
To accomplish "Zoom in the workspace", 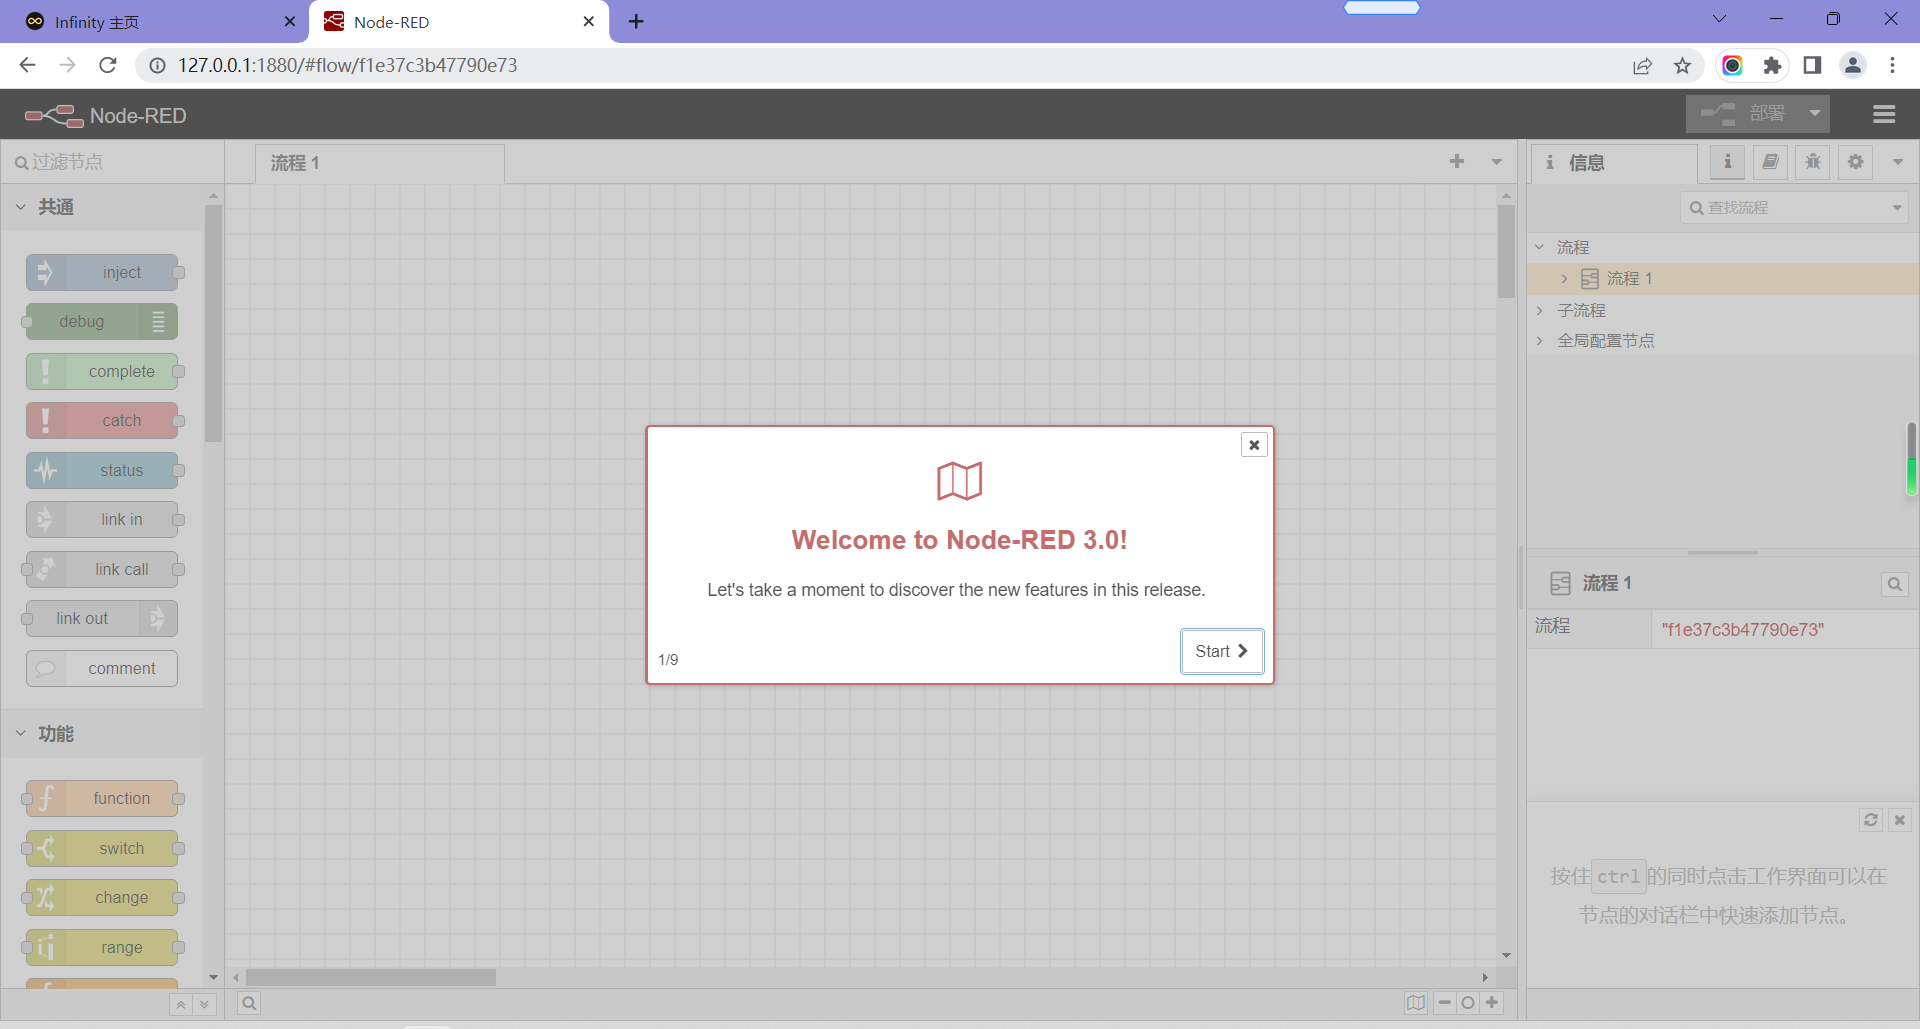I will (x=1492, y=1003).
